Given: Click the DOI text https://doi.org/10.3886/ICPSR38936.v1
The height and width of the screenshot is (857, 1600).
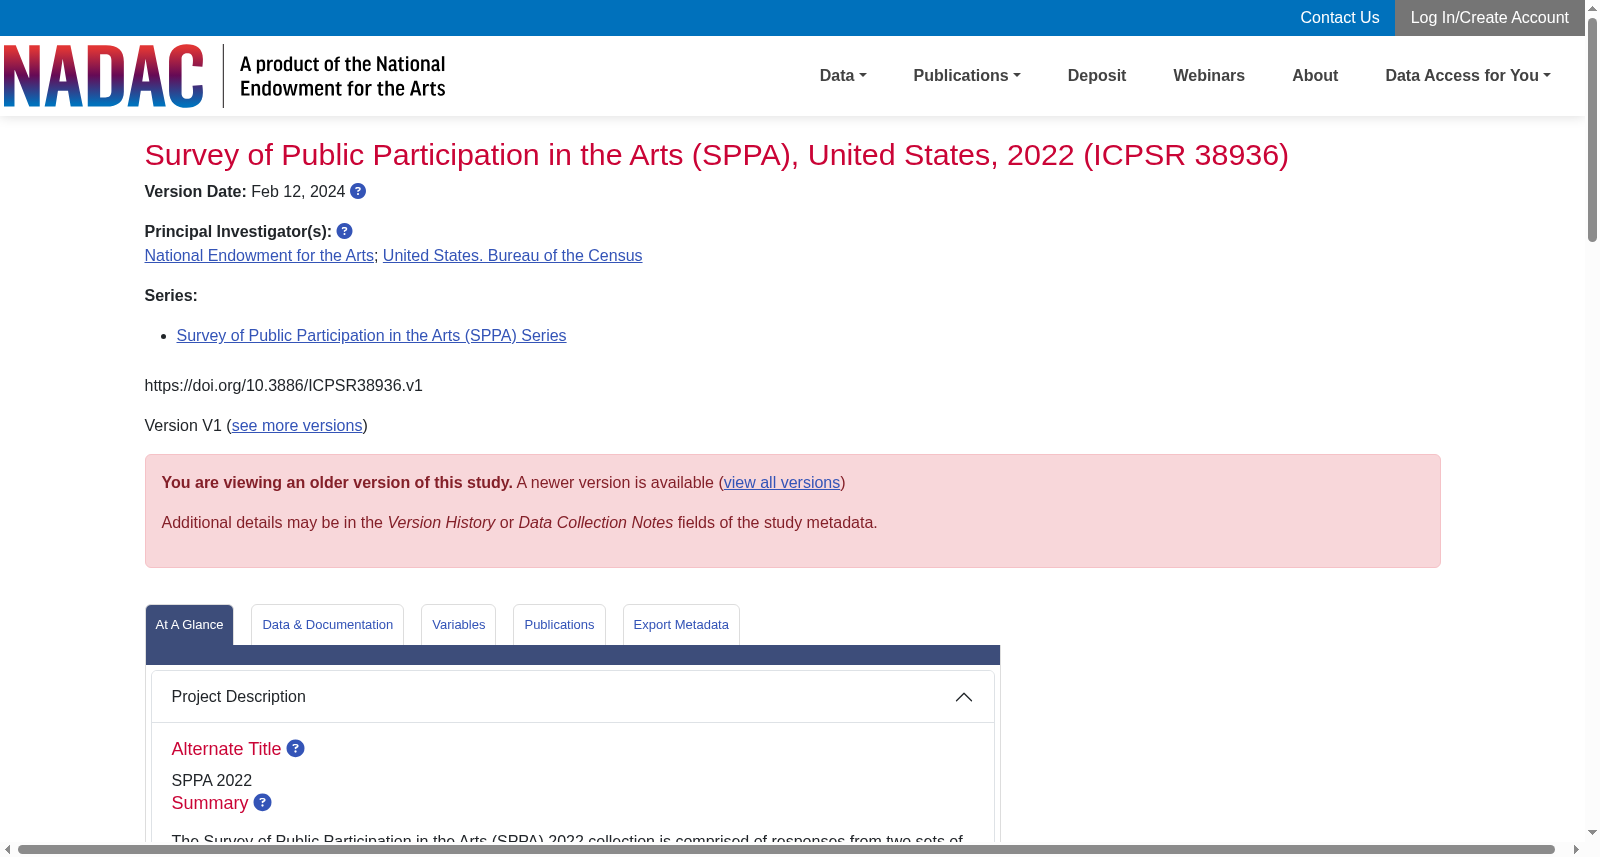Looking at the screenshot, I should [x=284, y=386].
